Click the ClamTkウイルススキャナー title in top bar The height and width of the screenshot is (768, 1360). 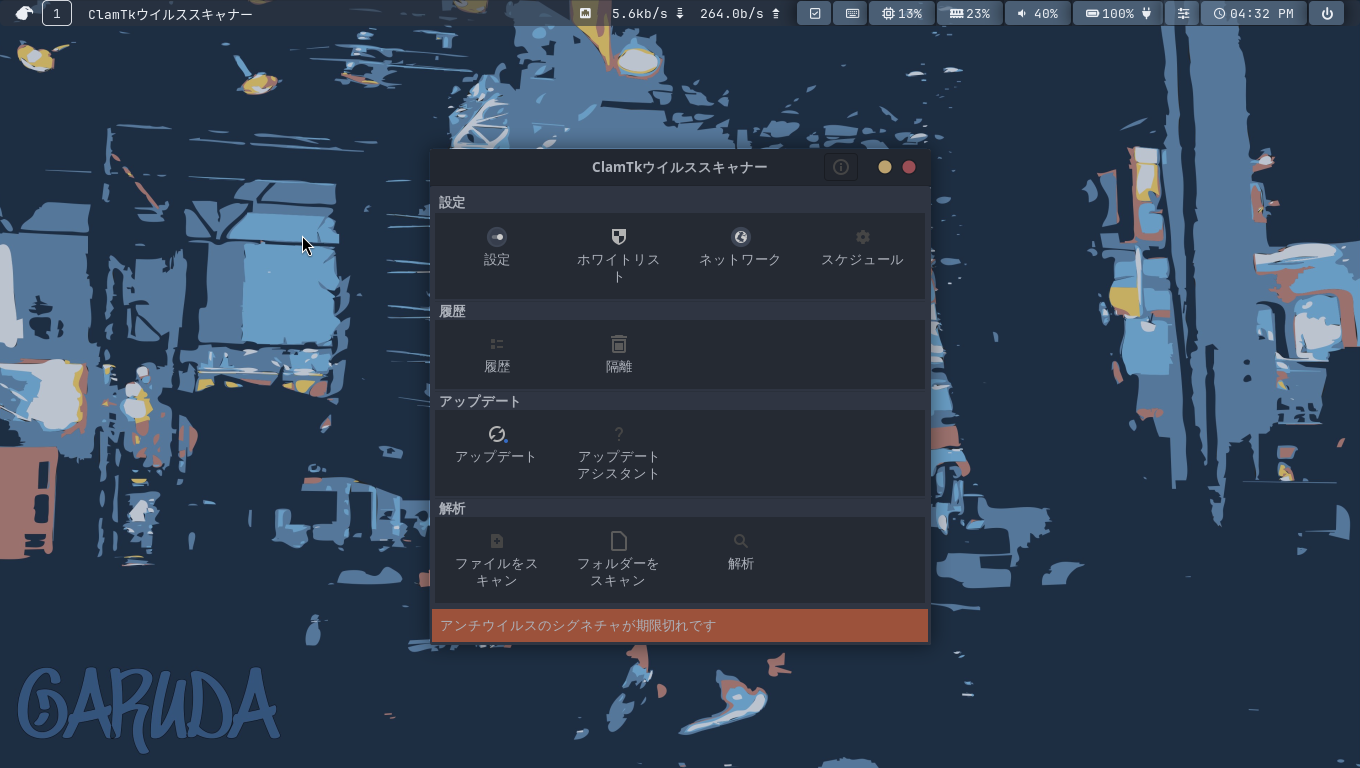(170, 14)
